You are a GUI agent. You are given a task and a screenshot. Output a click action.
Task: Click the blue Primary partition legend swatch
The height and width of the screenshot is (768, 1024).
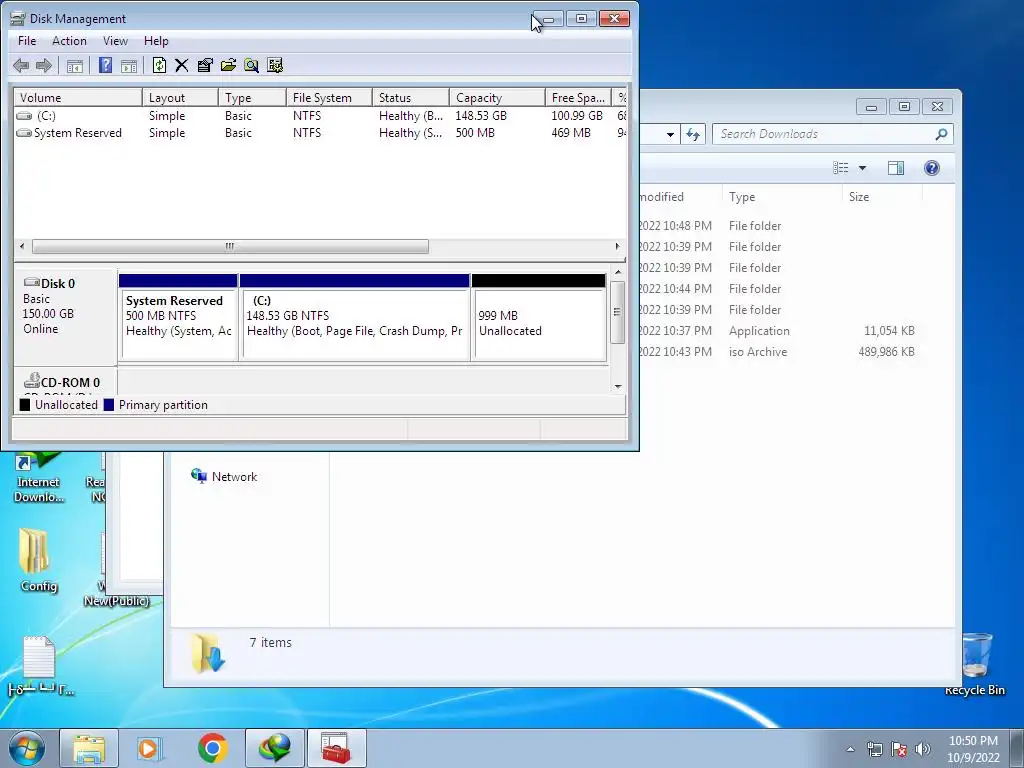point(108,405)
